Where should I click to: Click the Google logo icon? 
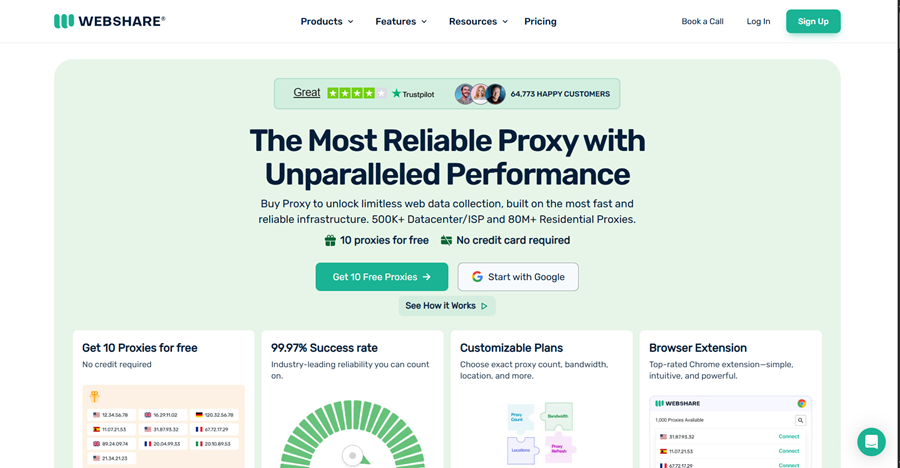pyautogui.click(x=477, y=277)
